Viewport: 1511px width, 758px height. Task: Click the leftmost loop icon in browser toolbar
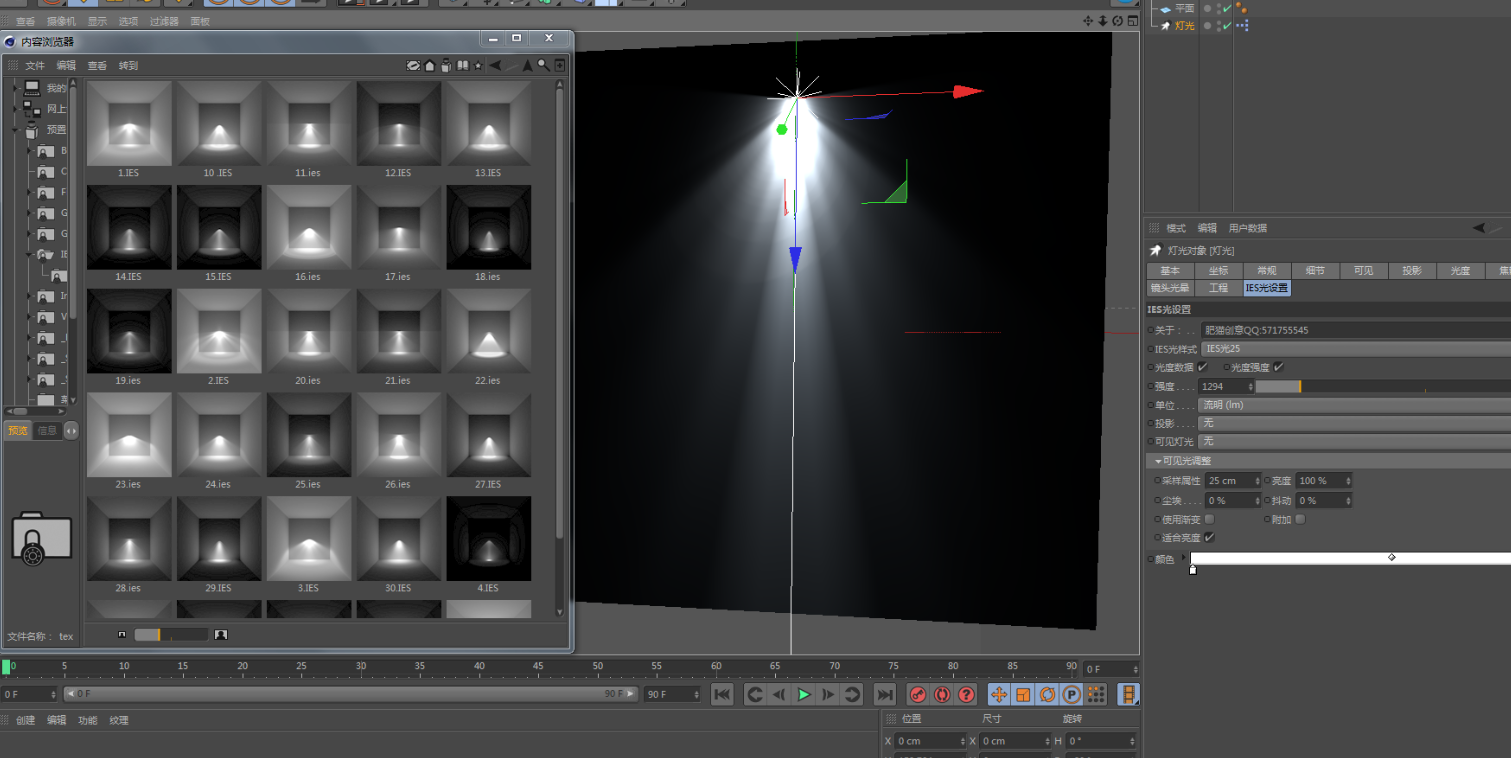[x=413, y=65]
